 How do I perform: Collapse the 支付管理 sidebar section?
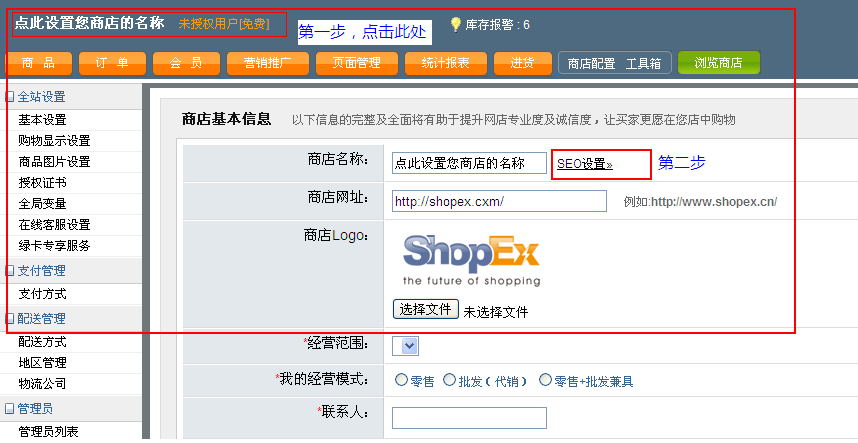tap(10, 270)
